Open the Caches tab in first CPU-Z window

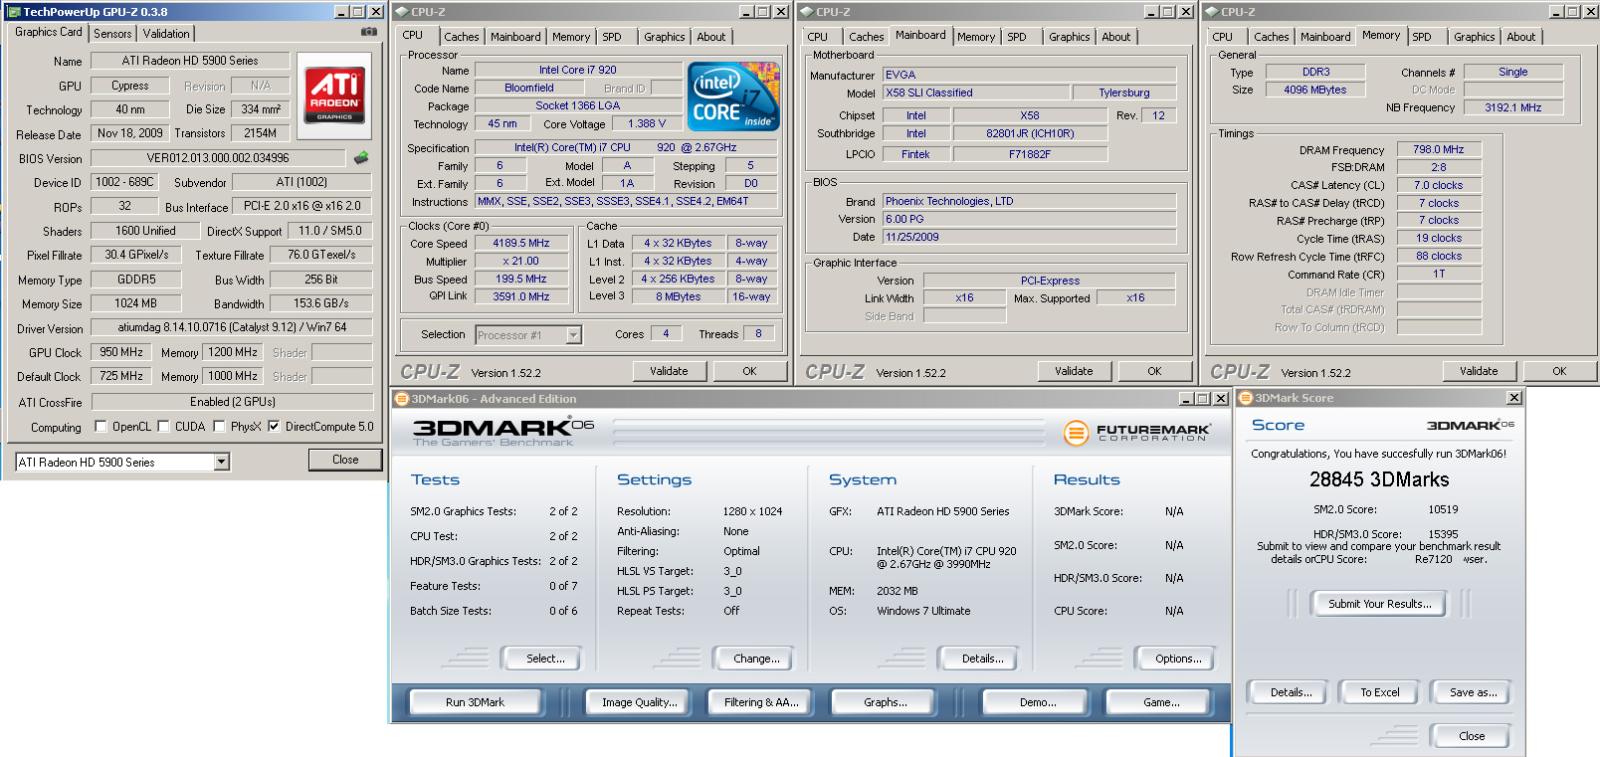[461, 37]
